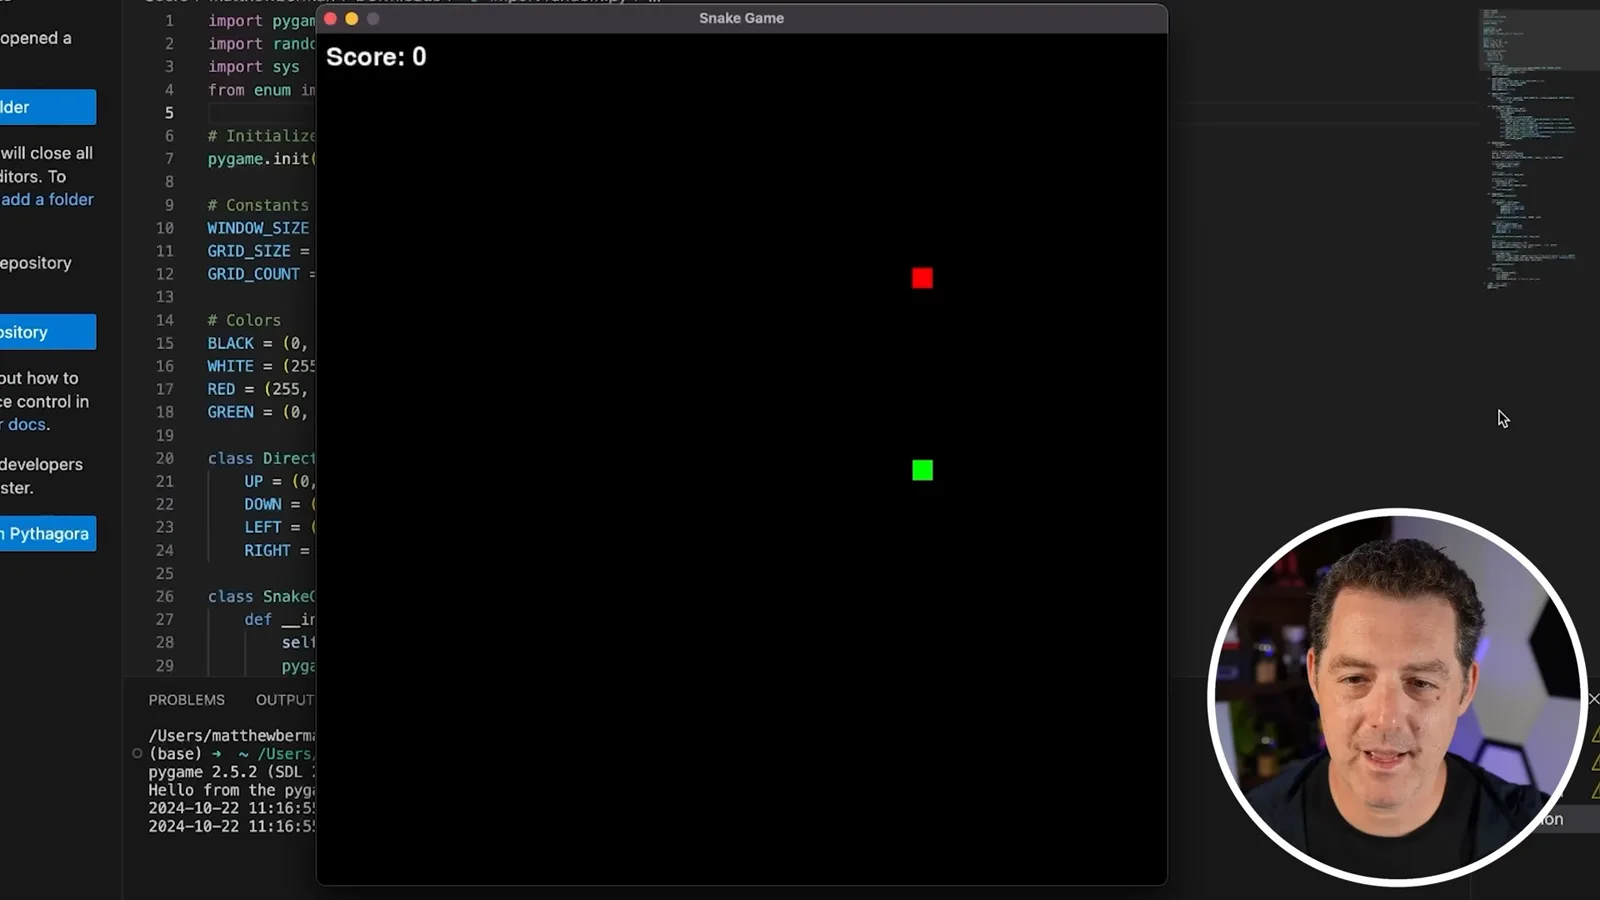Click the presenter webcam circle overlay

pos(1397,697)
